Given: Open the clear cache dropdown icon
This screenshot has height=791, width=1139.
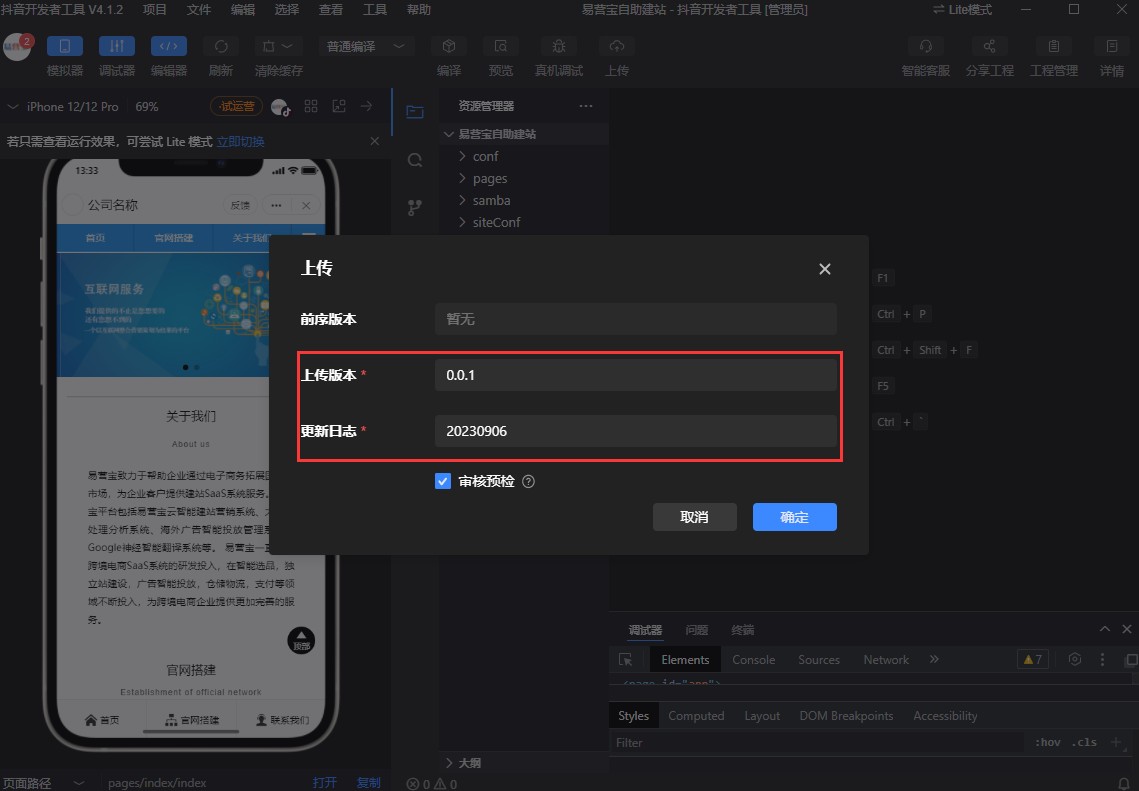Looking at the screenshot, I should 278,46.
